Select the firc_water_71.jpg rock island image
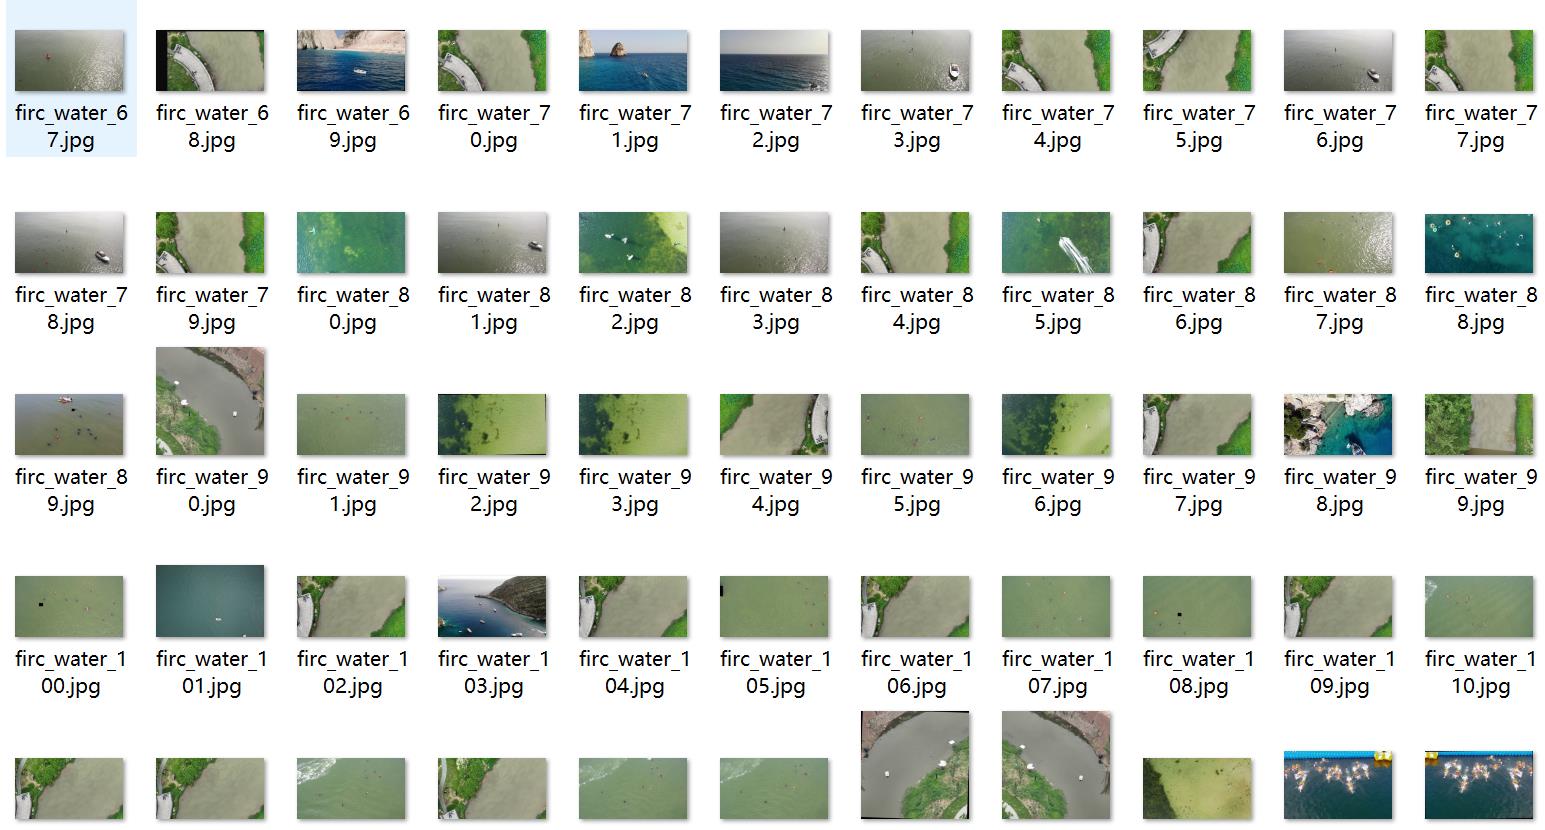The height and width of the screenshot is (830, 1545). point(633,61)
